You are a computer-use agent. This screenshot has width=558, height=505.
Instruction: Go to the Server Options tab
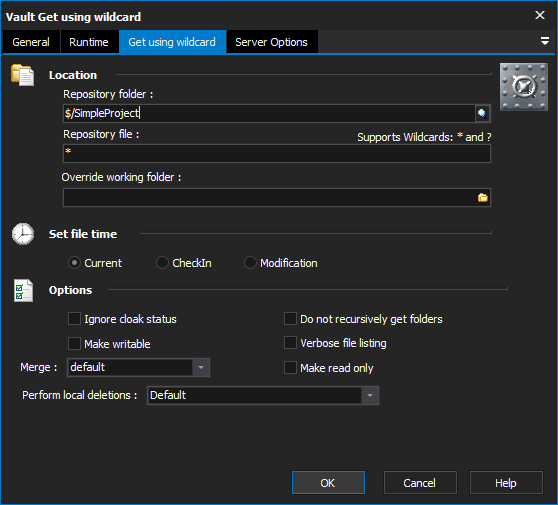[x=272, y=42]
